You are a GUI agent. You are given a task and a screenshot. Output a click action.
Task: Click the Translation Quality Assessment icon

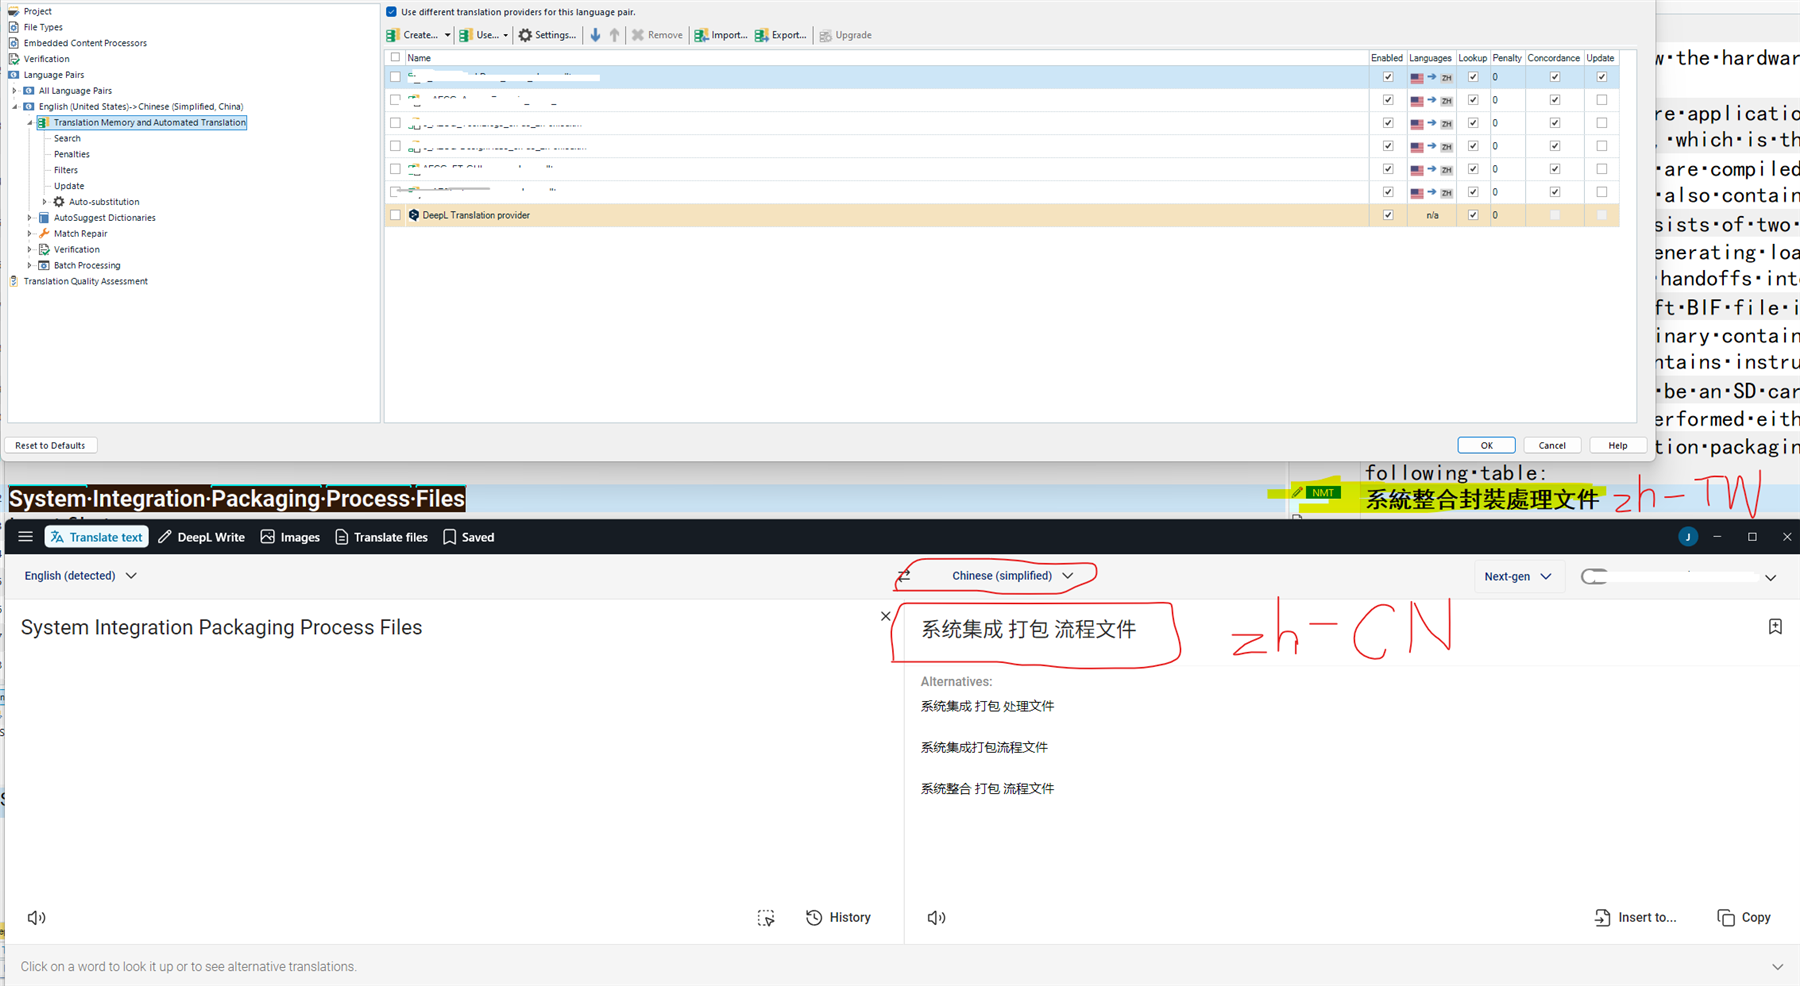point(14,281)
